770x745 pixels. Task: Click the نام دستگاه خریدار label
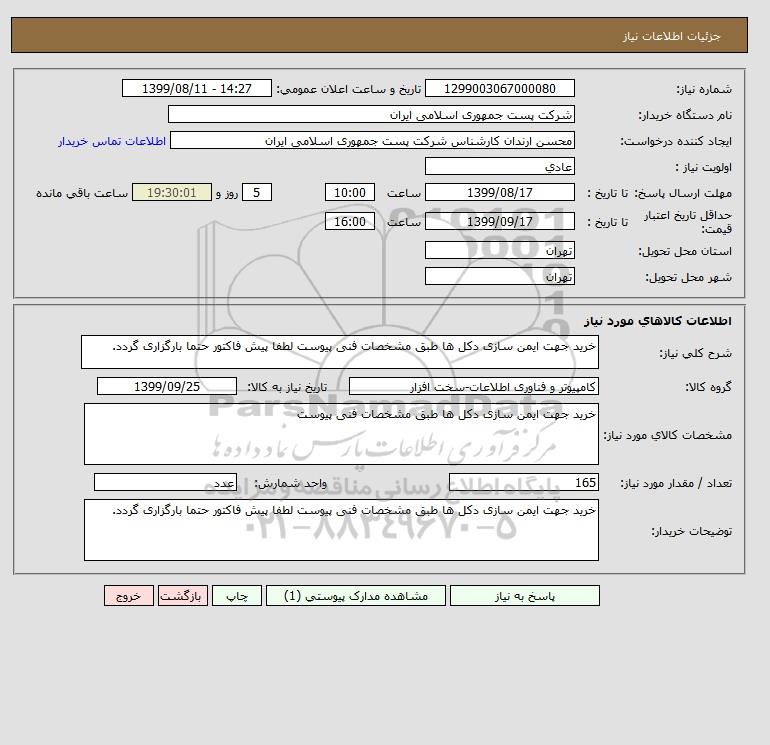pos(685,115)
